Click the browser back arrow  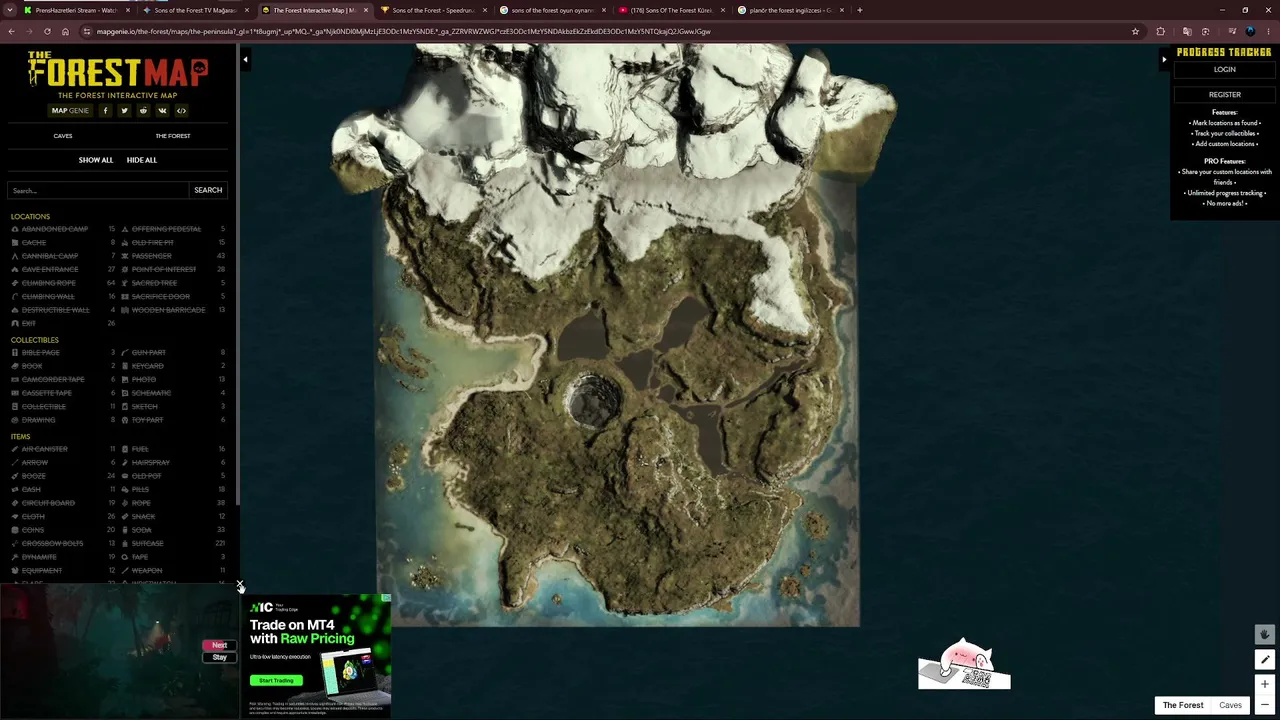11,31
